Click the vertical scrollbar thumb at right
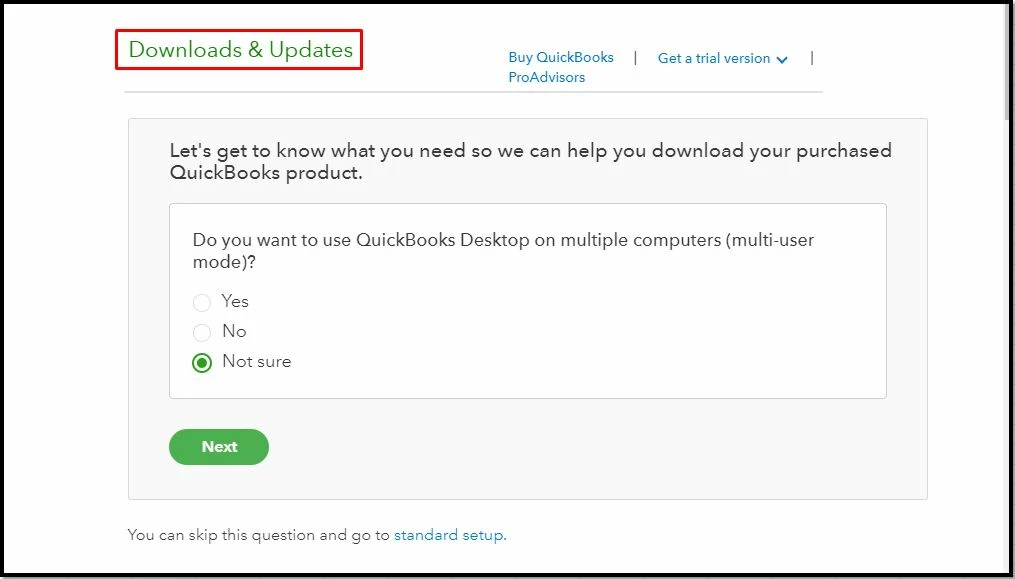Image resolution: width=1015 pixels, height=579 pixels. [x=1009, y=62]
